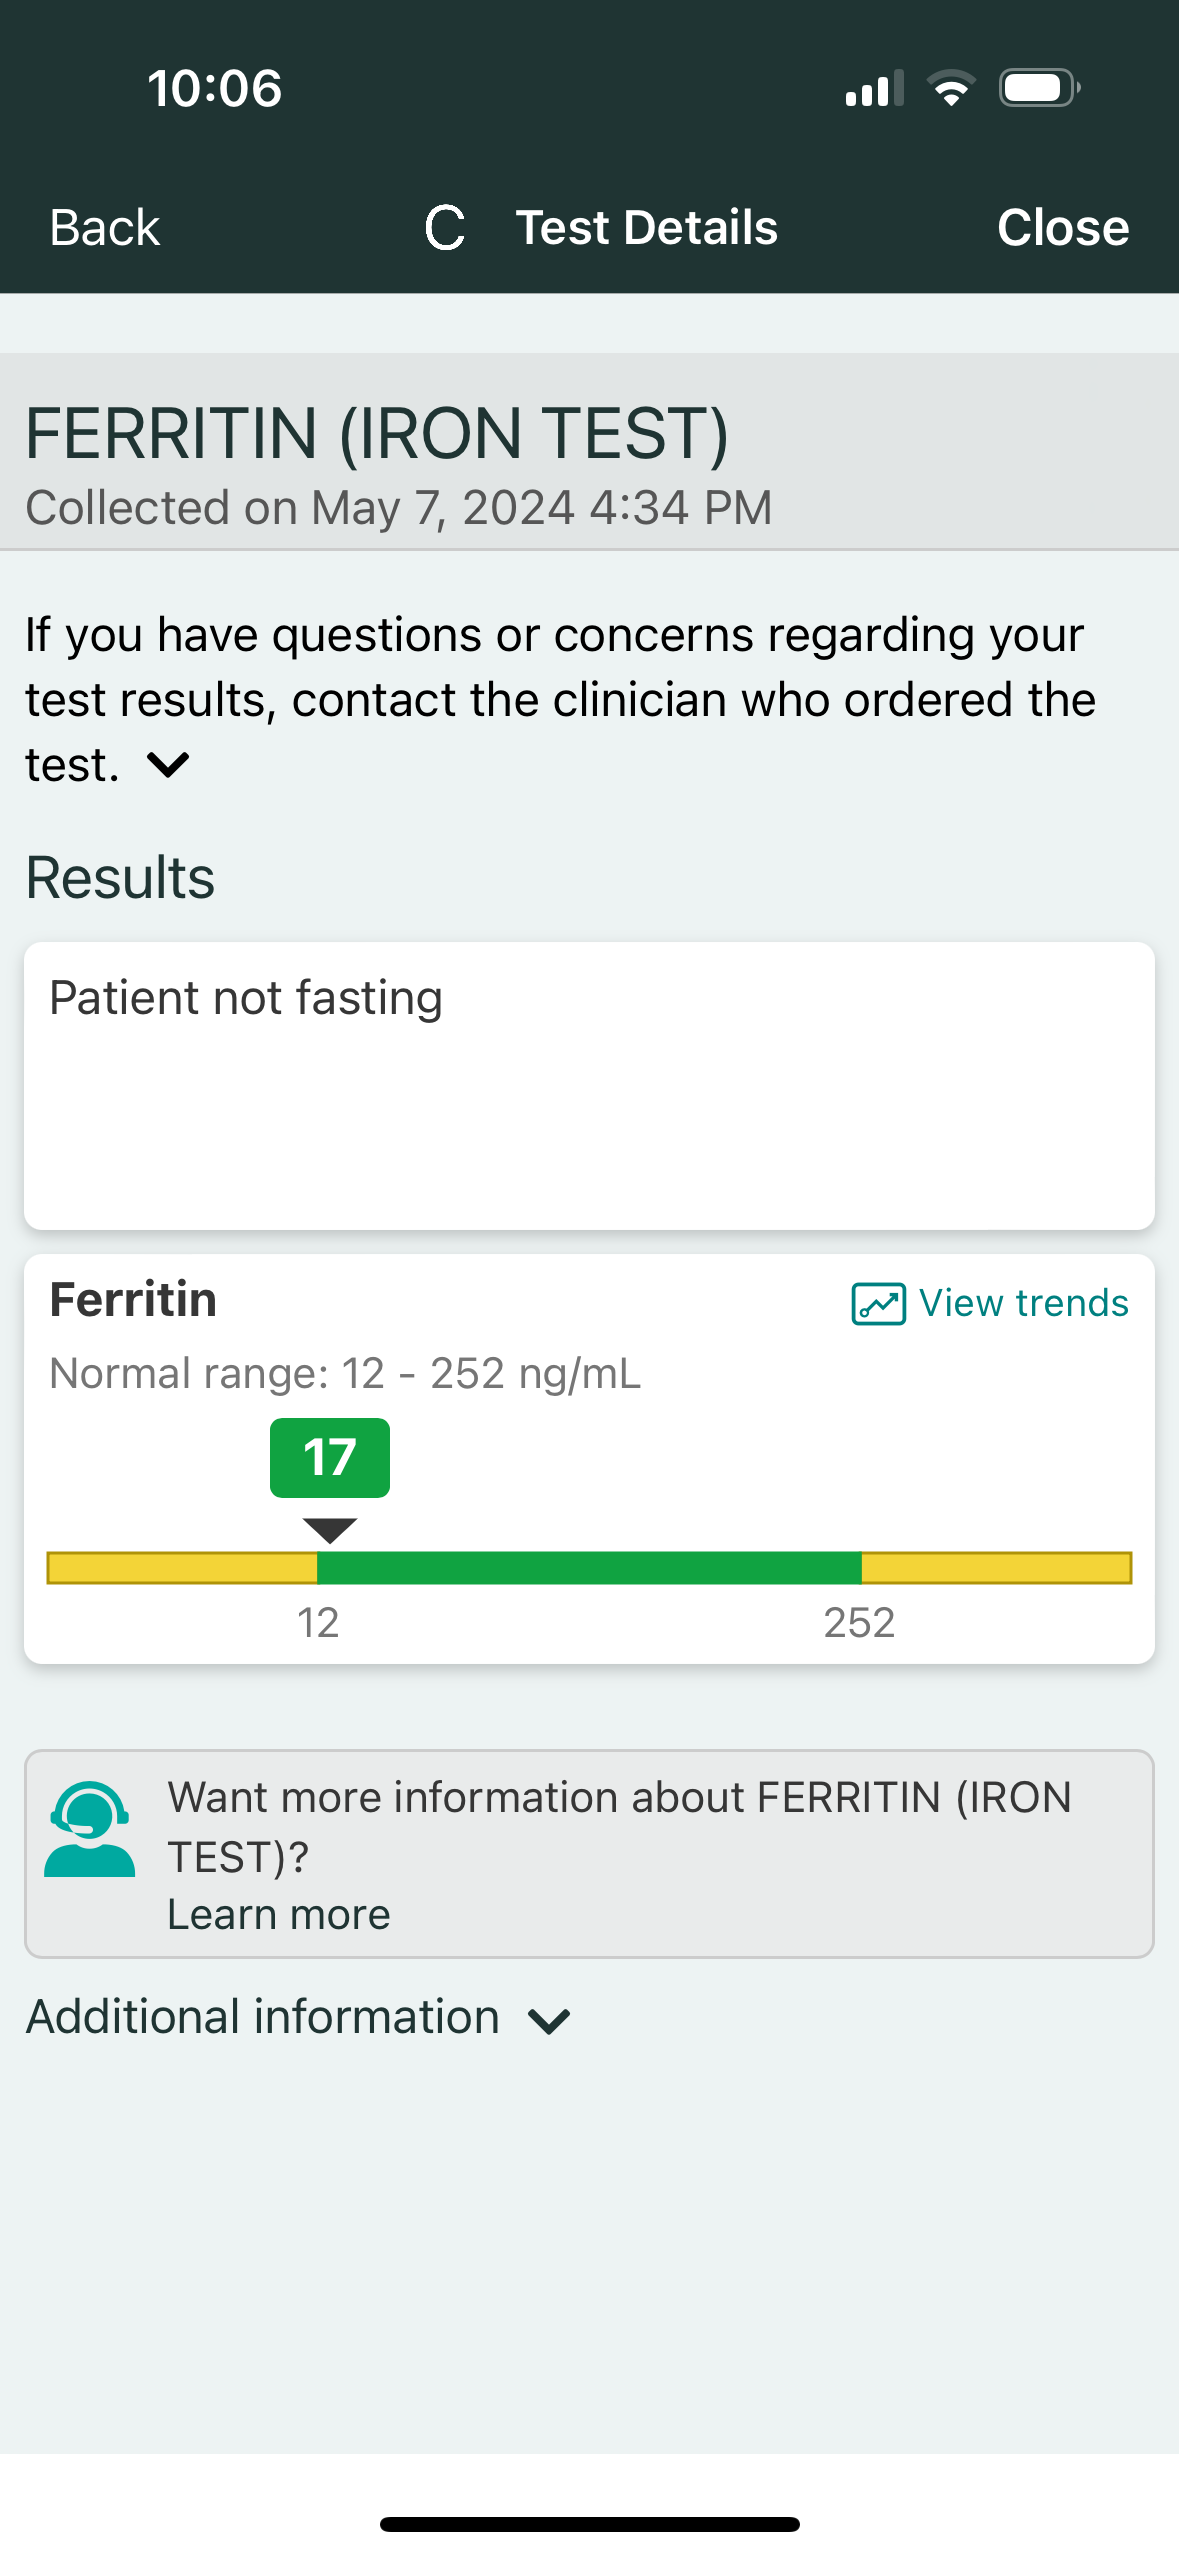Expand the Additional information chevron
The image size is (1179, 2556).
click(549, 2021)
